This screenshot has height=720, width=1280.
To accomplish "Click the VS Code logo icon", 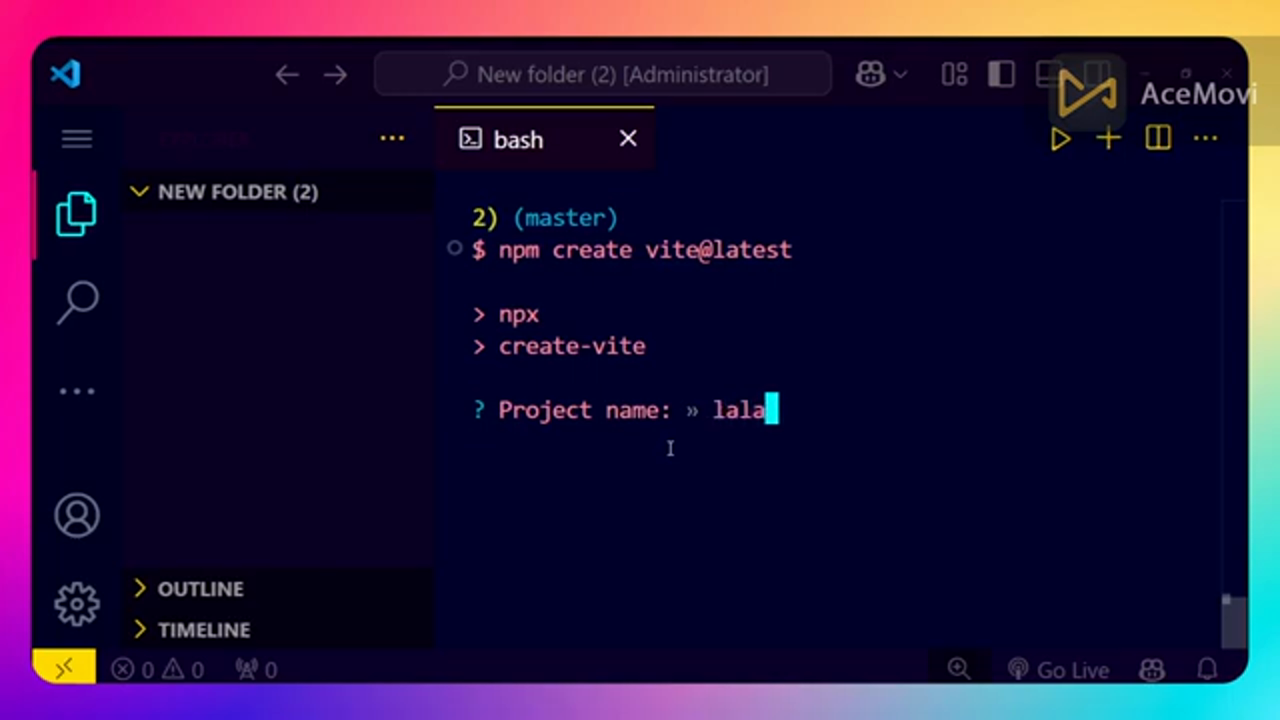I will pos(66,74).
